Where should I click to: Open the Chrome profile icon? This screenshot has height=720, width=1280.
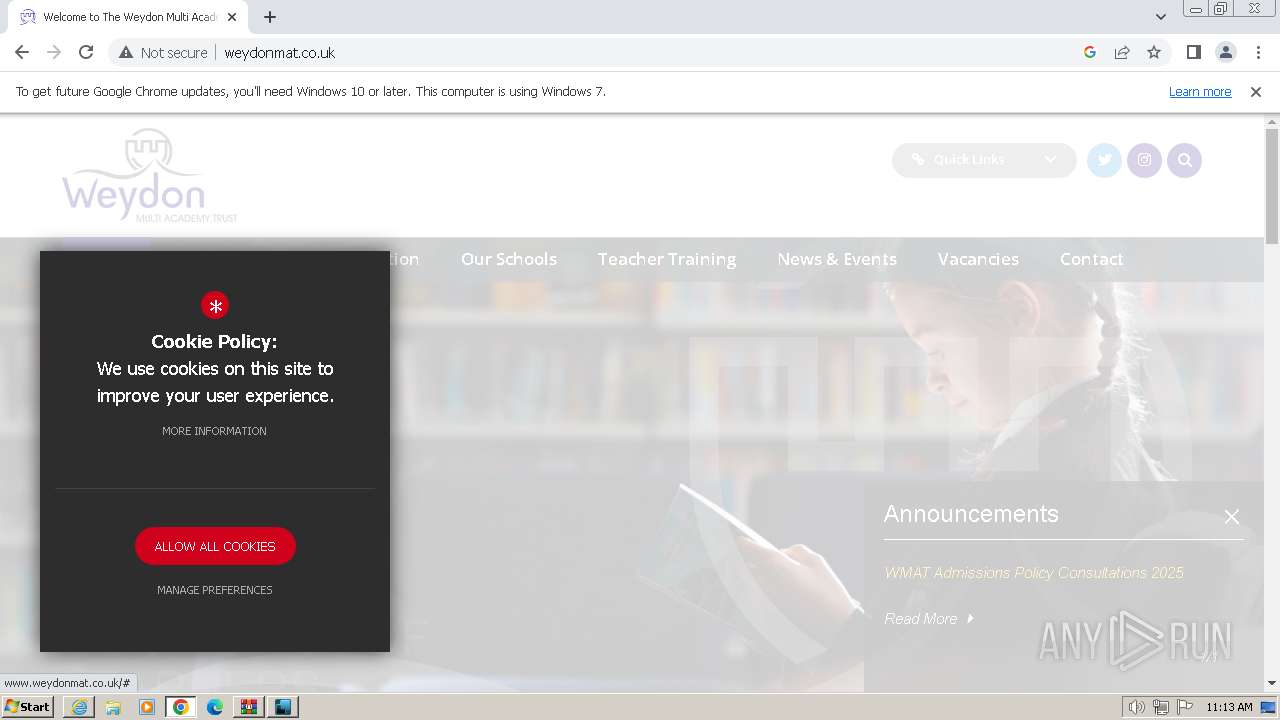(x=1225, y=52)
